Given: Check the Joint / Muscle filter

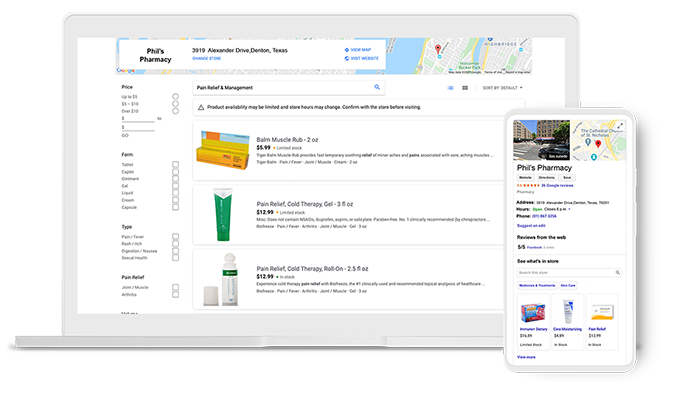Looking at the screenshot, I should click(x=175, y=287).
